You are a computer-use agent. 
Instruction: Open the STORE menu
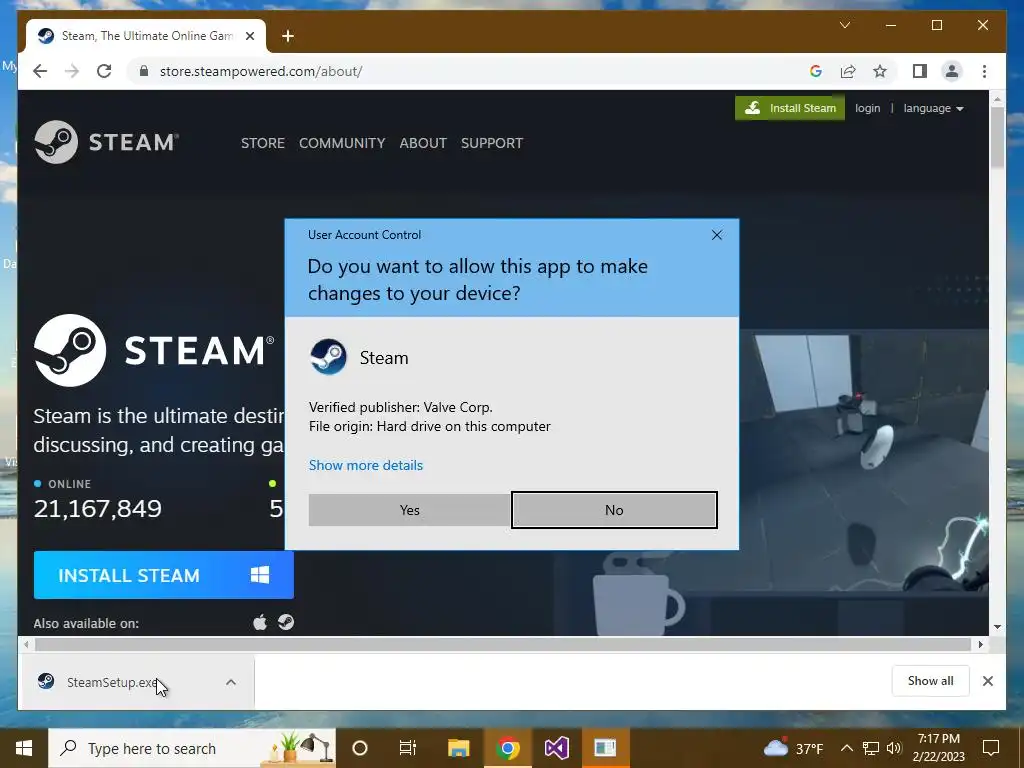coord(263,143)
